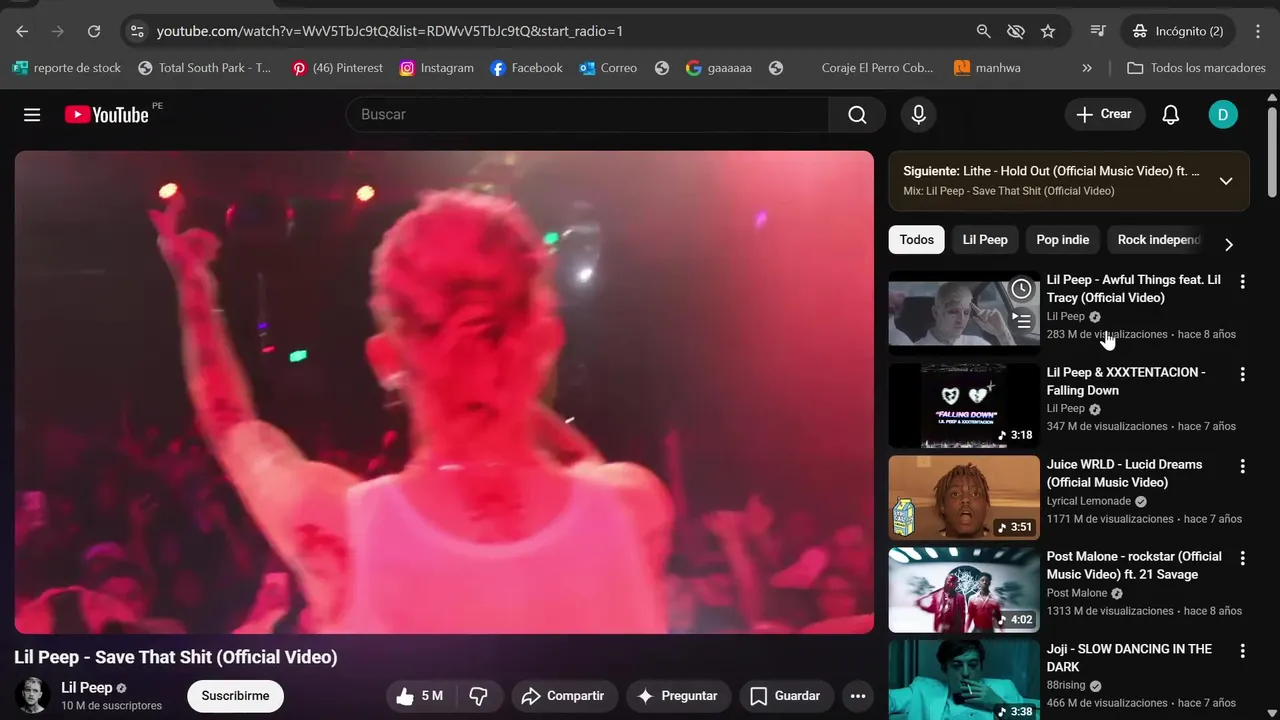This screenshot has width=1280, height=720.
Task: Show more filter chips with right arrow
Action: coord(1229,245)
